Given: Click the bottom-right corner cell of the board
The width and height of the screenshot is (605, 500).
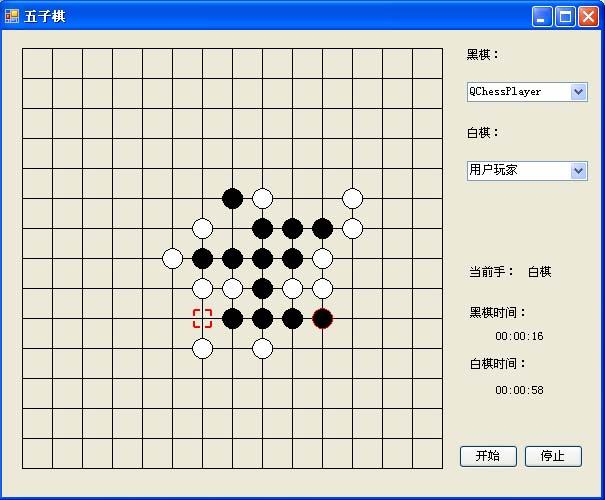Looking at the screenshot, I should pos(427,453).
